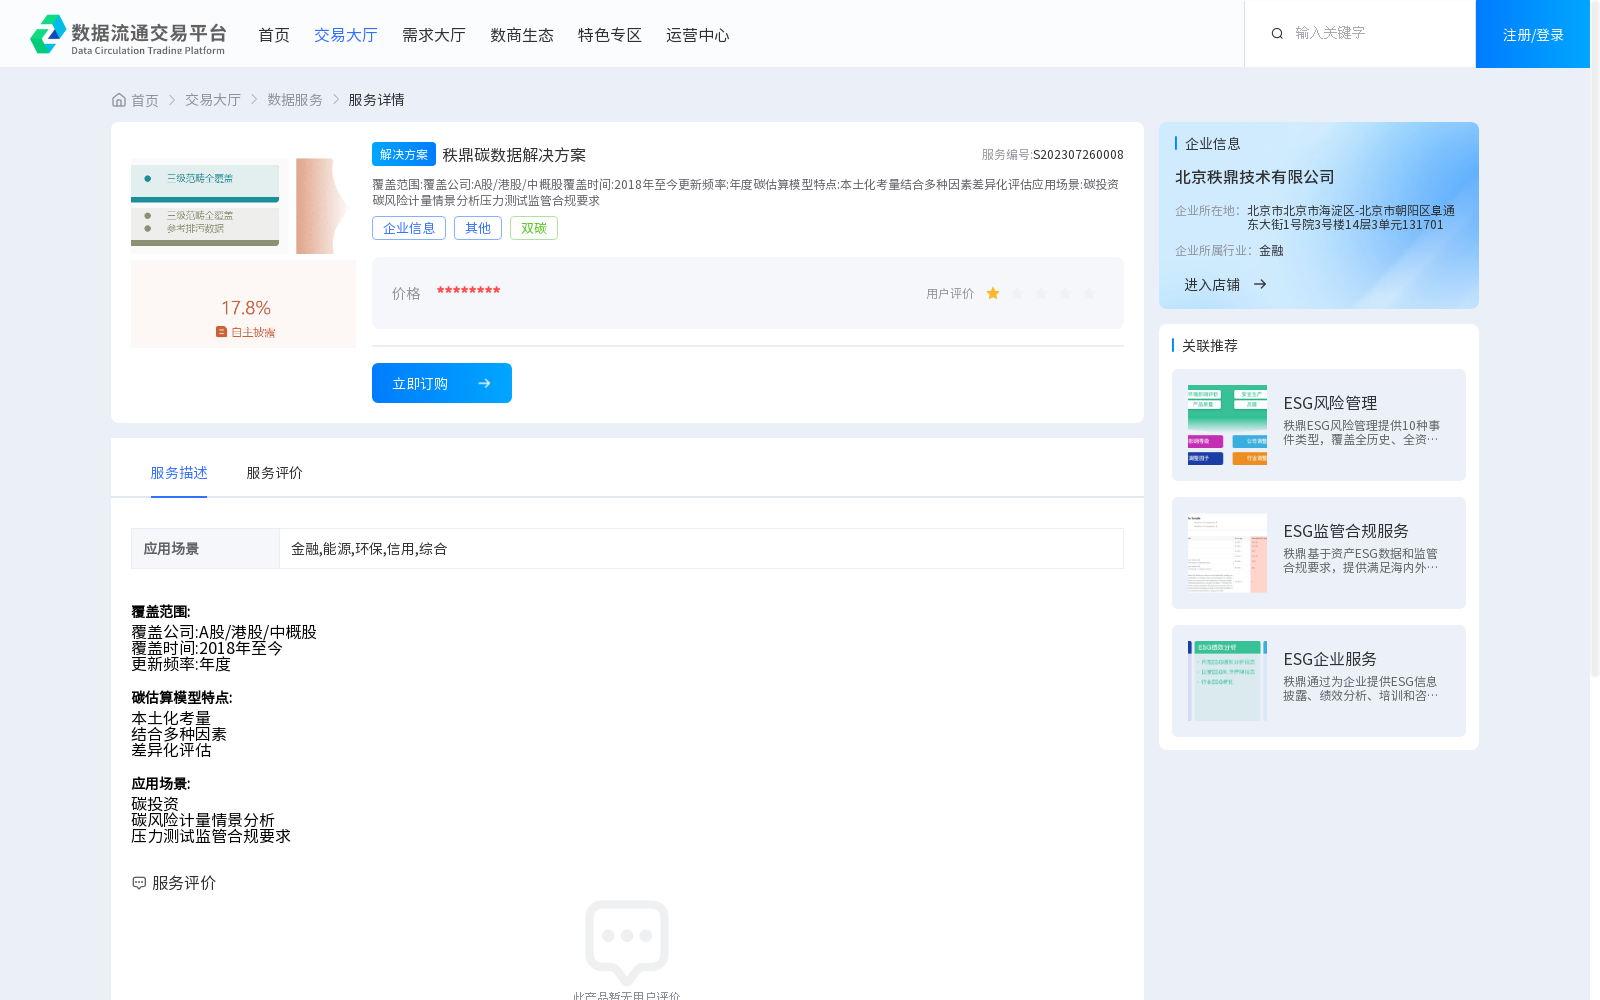Click the third rating star
The image size is (1600, 1000).
point(1041,293)
